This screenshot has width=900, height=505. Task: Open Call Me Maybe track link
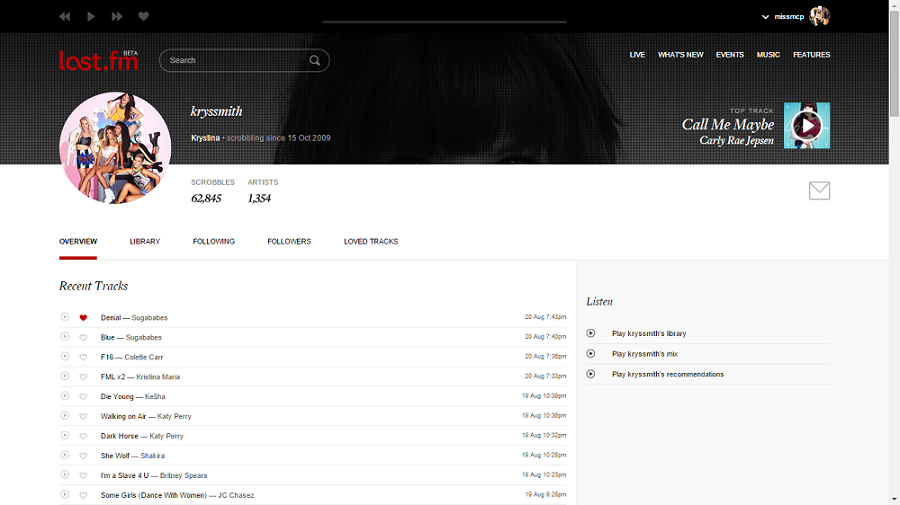[x=728, y=124]
